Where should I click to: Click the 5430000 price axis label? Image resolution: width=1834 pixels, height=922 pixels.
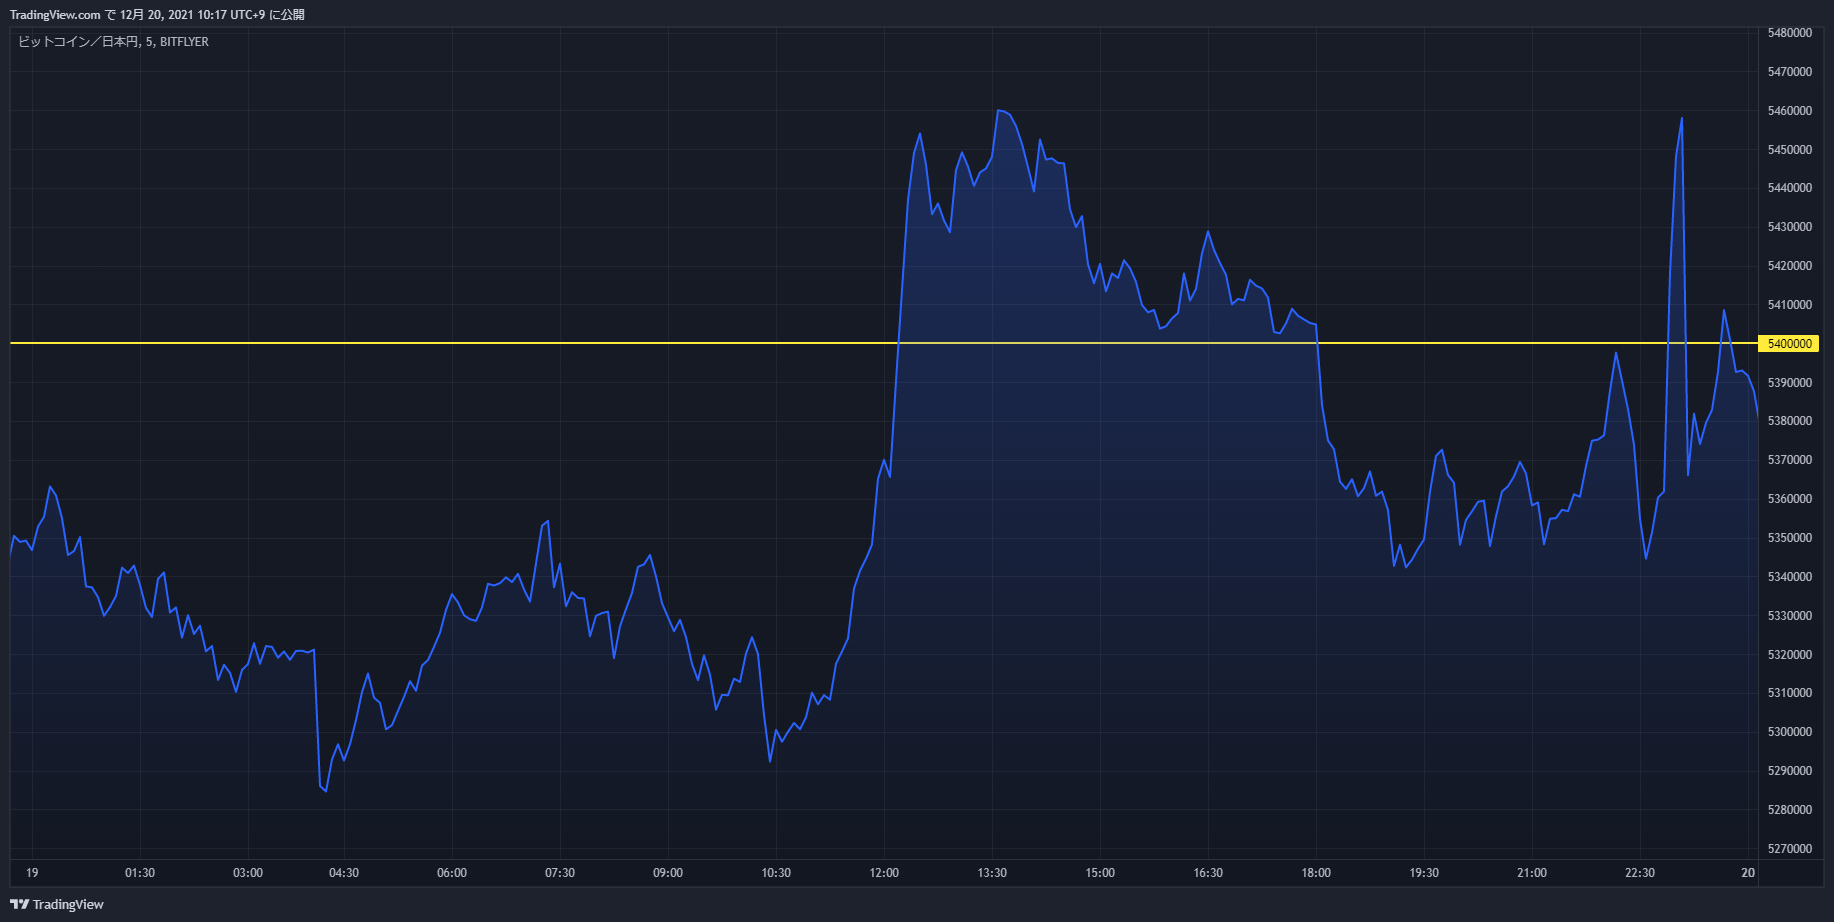point(1790,227)
